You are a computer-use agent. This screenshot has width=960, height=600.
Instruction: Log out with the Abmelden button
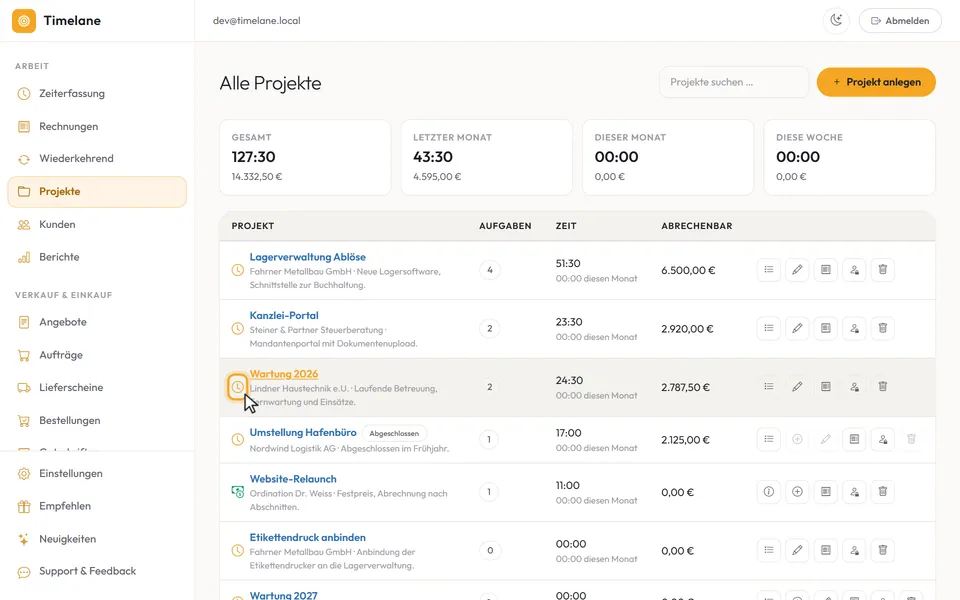coord(900,21)
